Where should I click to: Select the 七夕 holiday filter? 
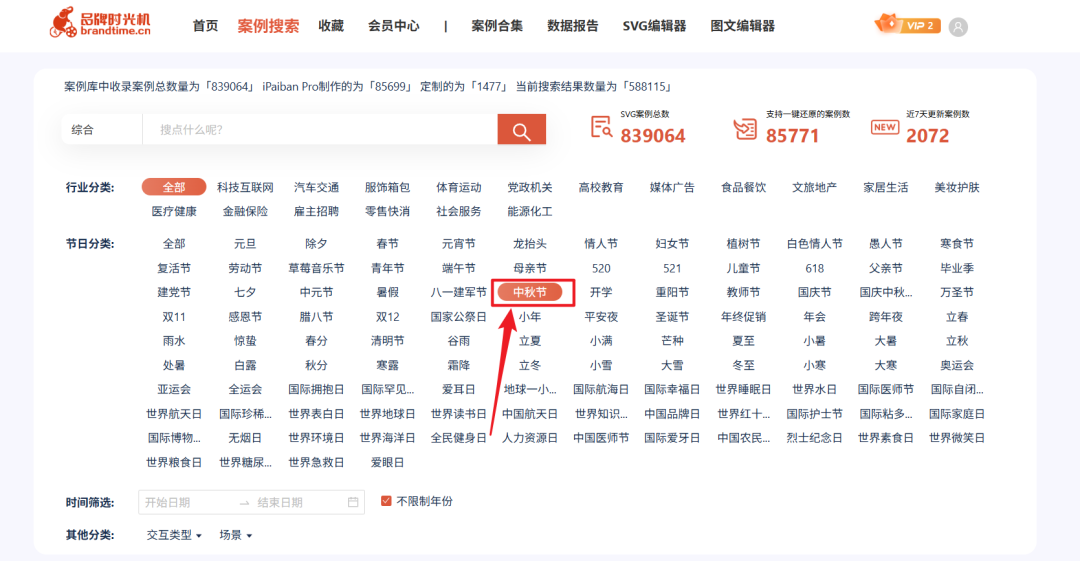tap(245, 292)
